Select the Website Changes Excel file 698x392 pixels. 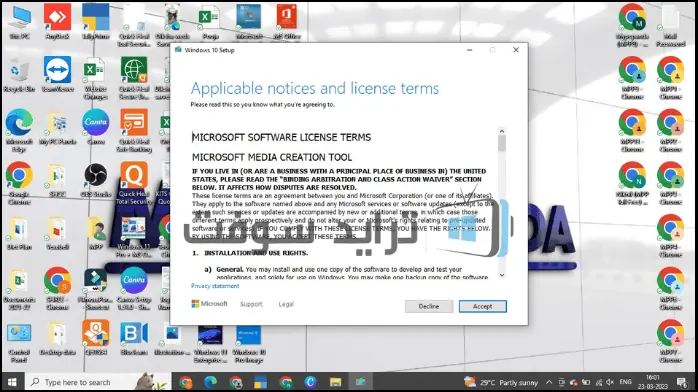(x=95, y=78)
